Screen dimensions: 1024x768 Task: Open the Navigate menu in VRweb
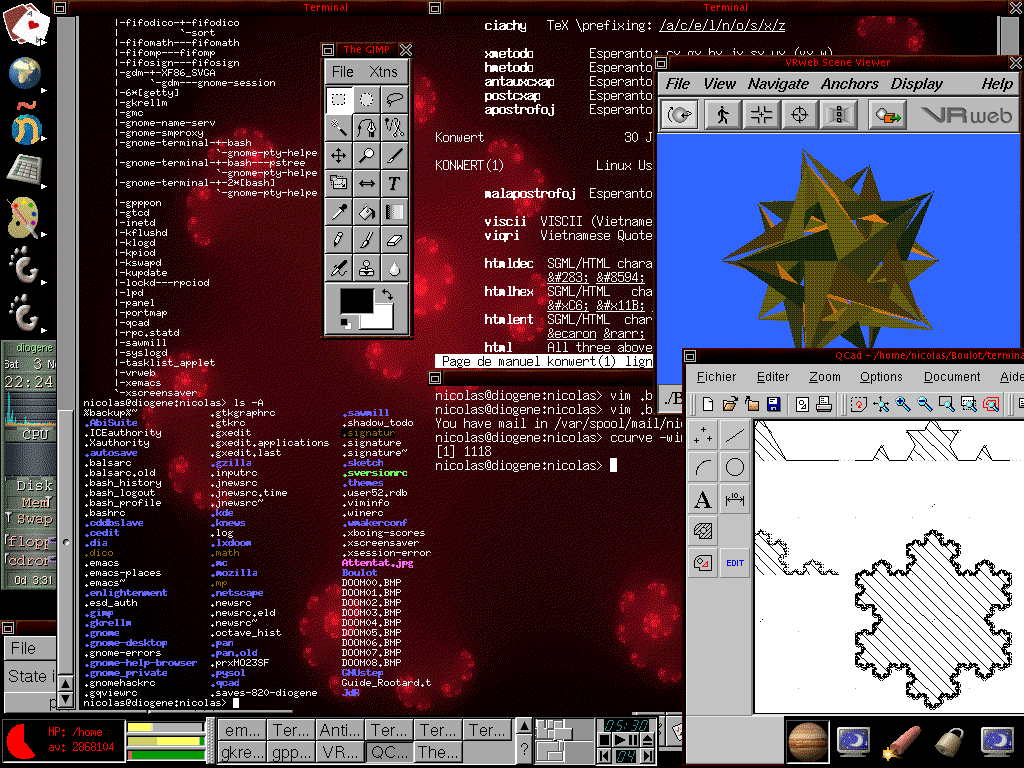click(x=778, y=84)
